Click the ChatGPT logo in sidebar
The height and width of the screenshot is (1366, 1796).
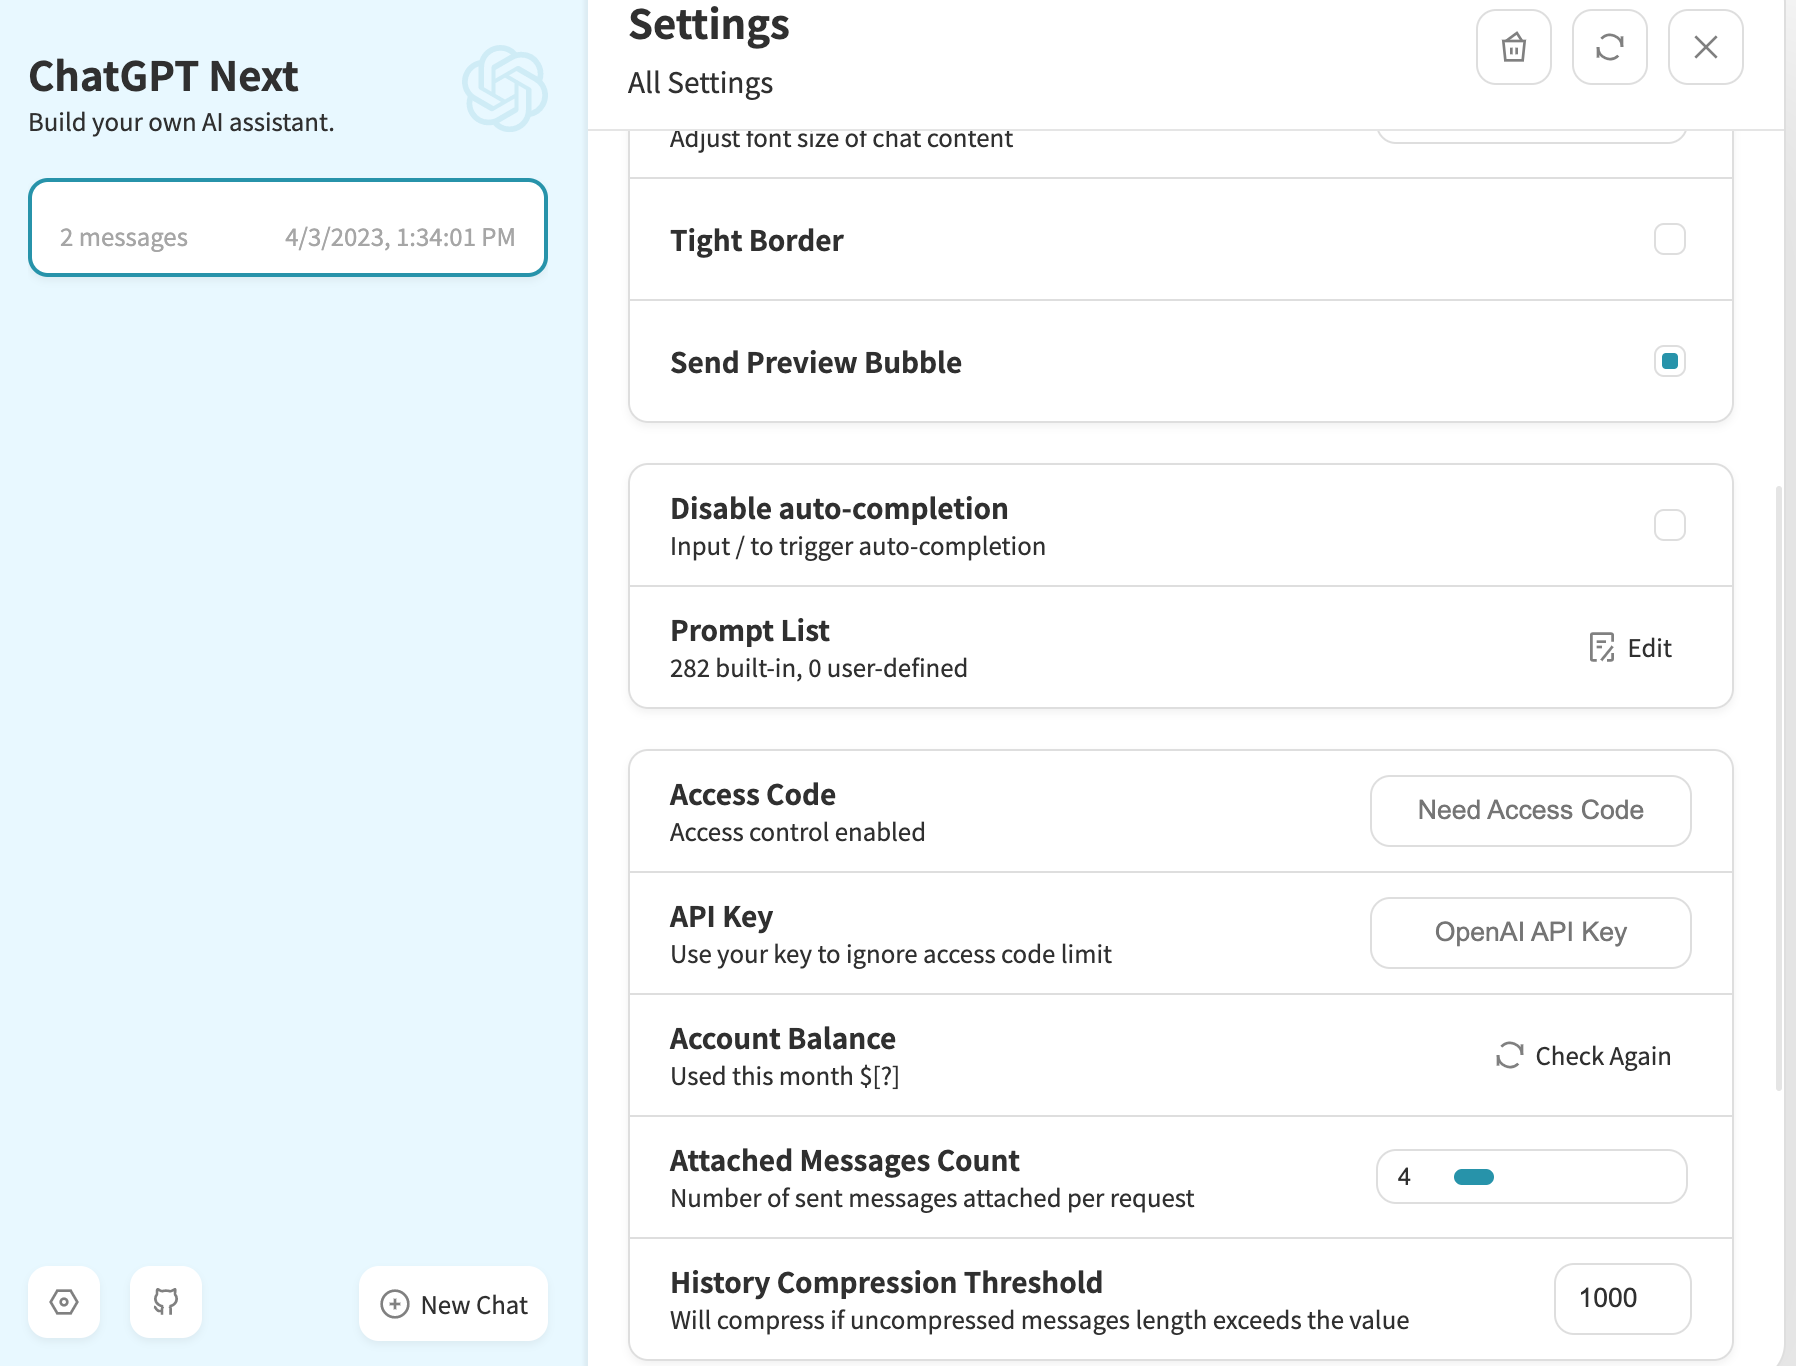504,88
